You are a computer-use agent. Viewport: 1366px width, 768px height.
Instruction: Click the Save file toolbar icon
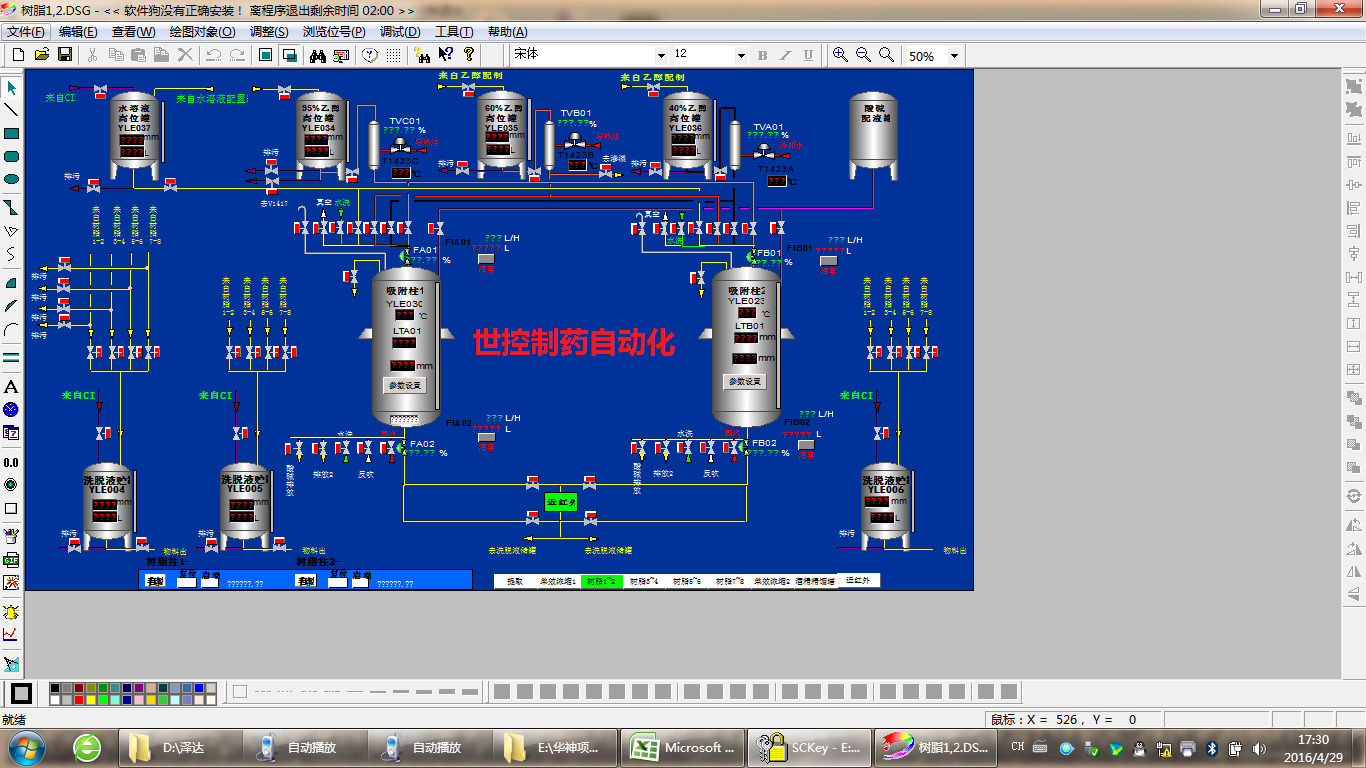click(x=65, y=55)
